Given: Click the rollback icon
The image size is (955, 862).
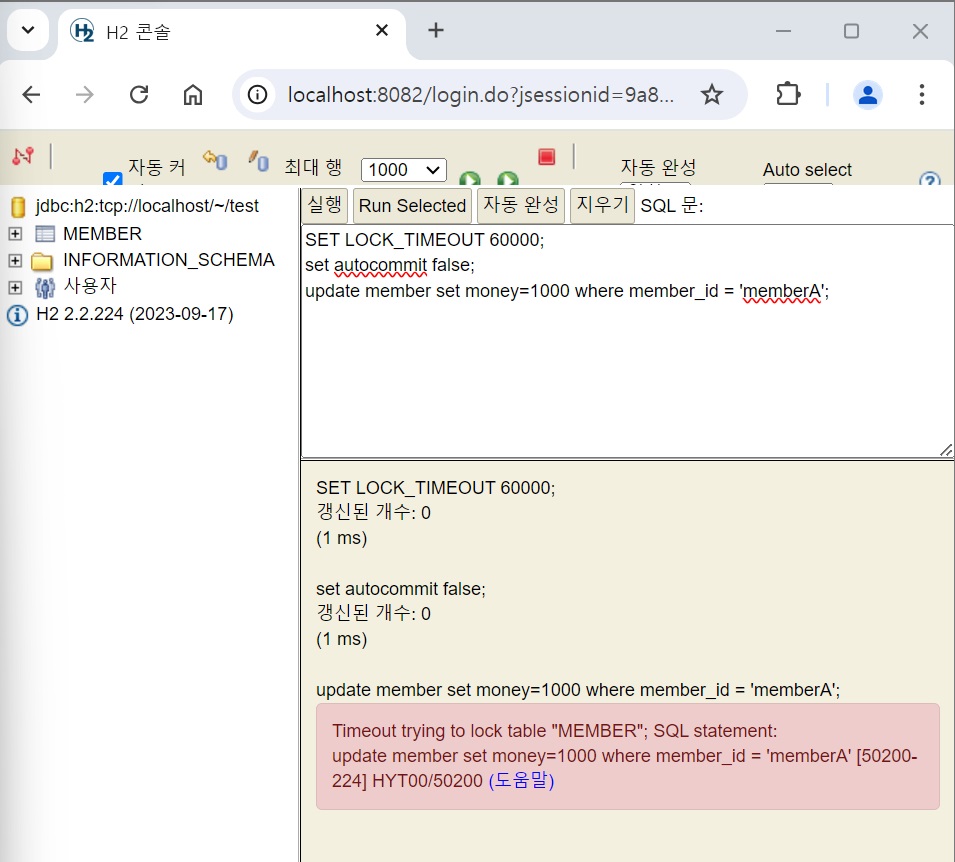Looking at the screenshot, I should [215, 160].
